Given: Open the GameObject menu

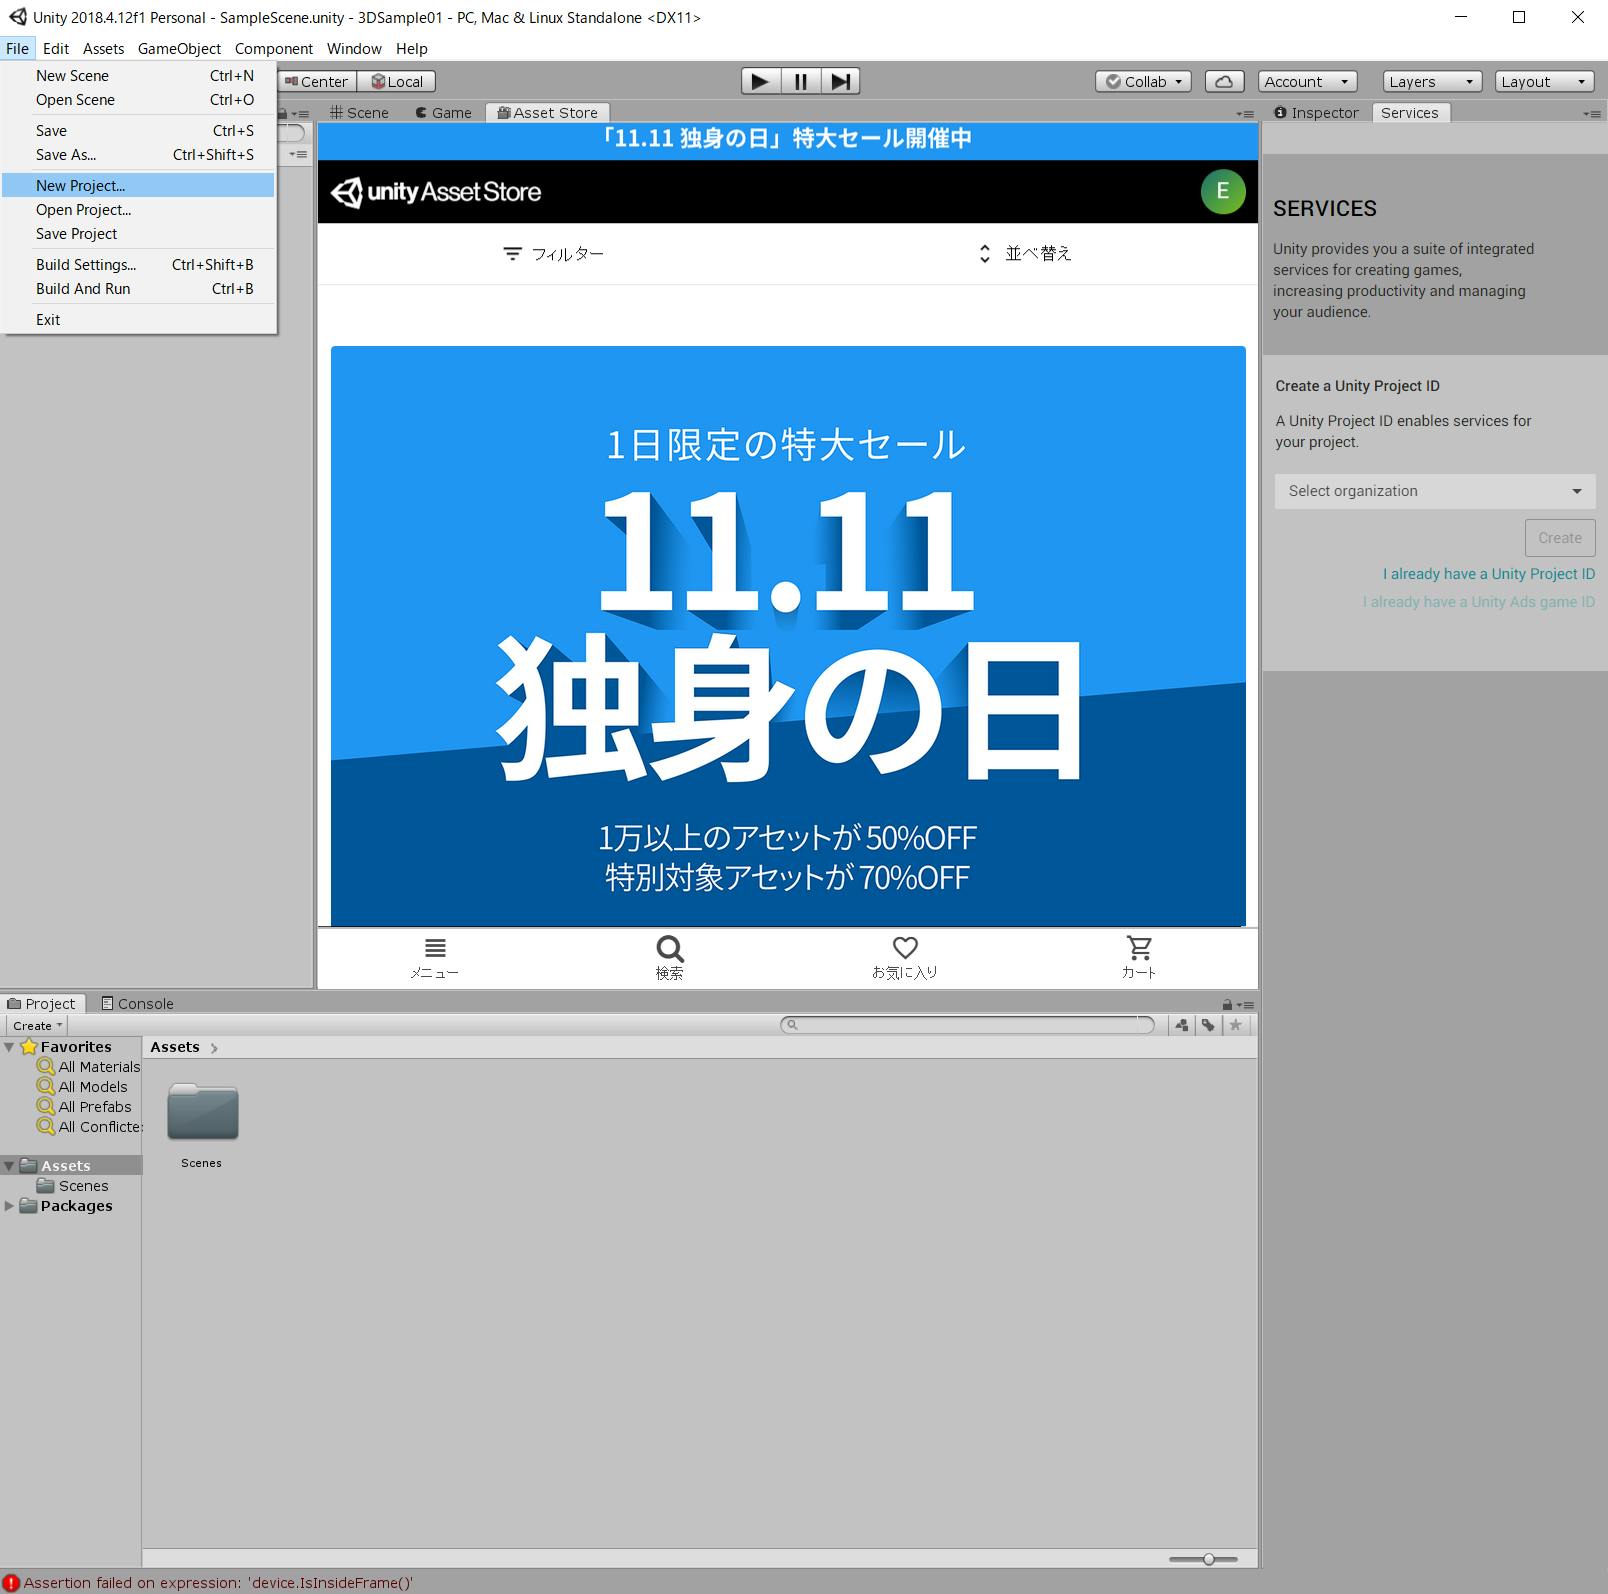Looking at the screenshot, I should pyautogui.click(x=179, y=48).
